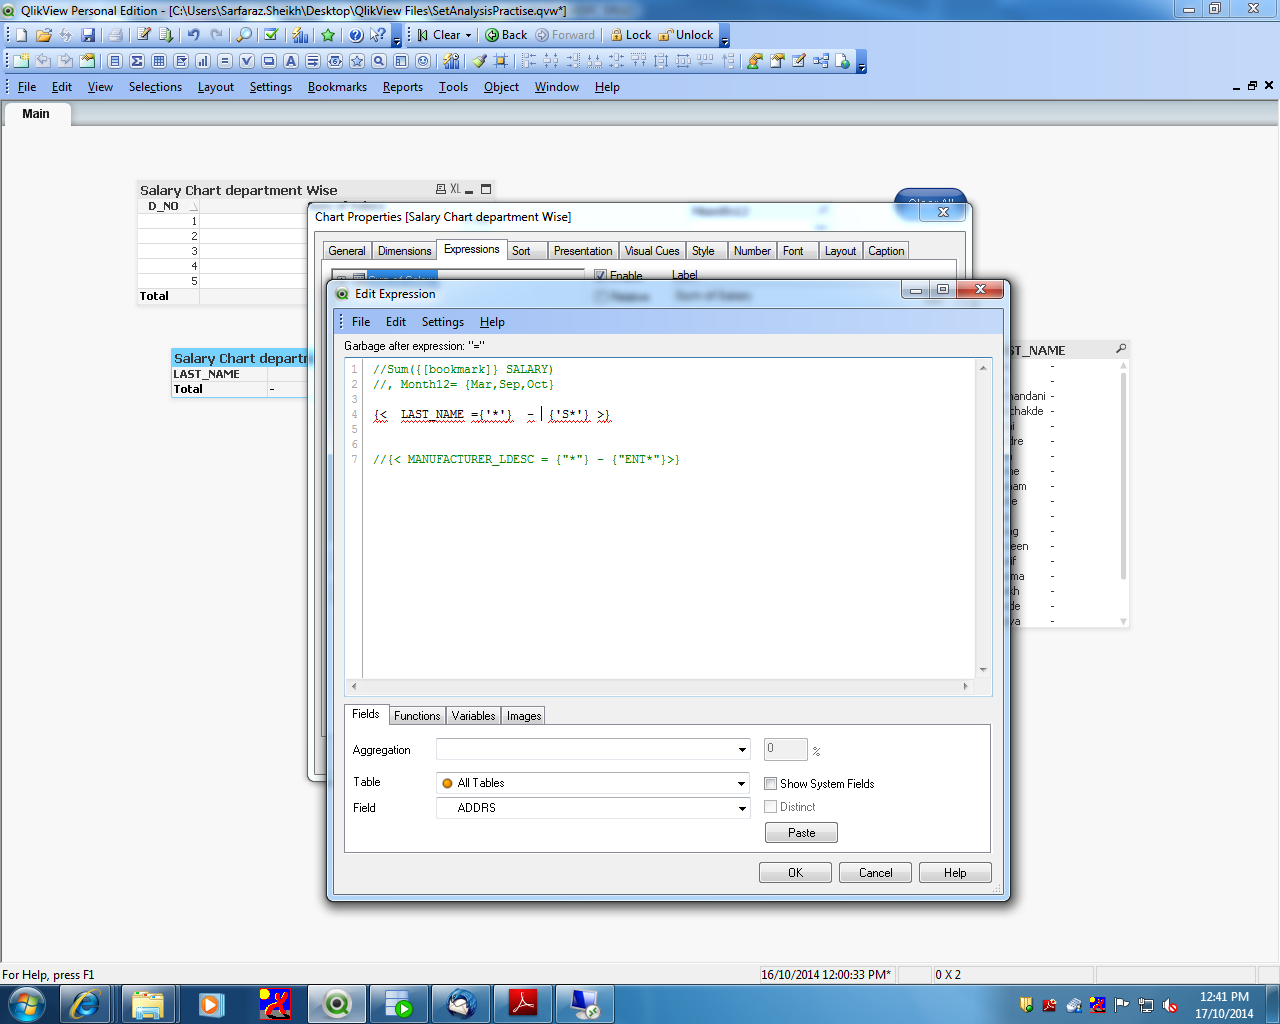This screenshot has width=1280, height=1024.
Task: Open Visual Cues tab in Chart Properties
Action: [x=652, y=251]
